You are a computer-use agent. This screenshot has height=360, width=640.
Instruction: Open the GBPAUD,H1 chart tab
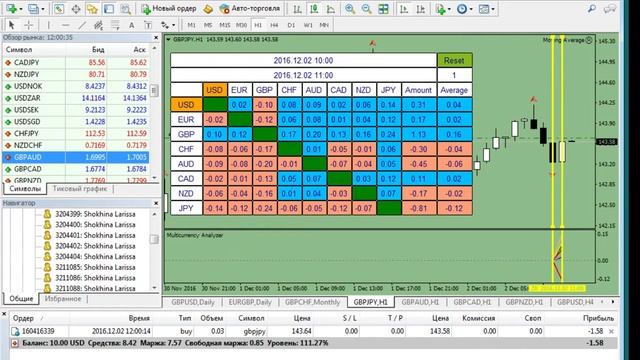420,302
